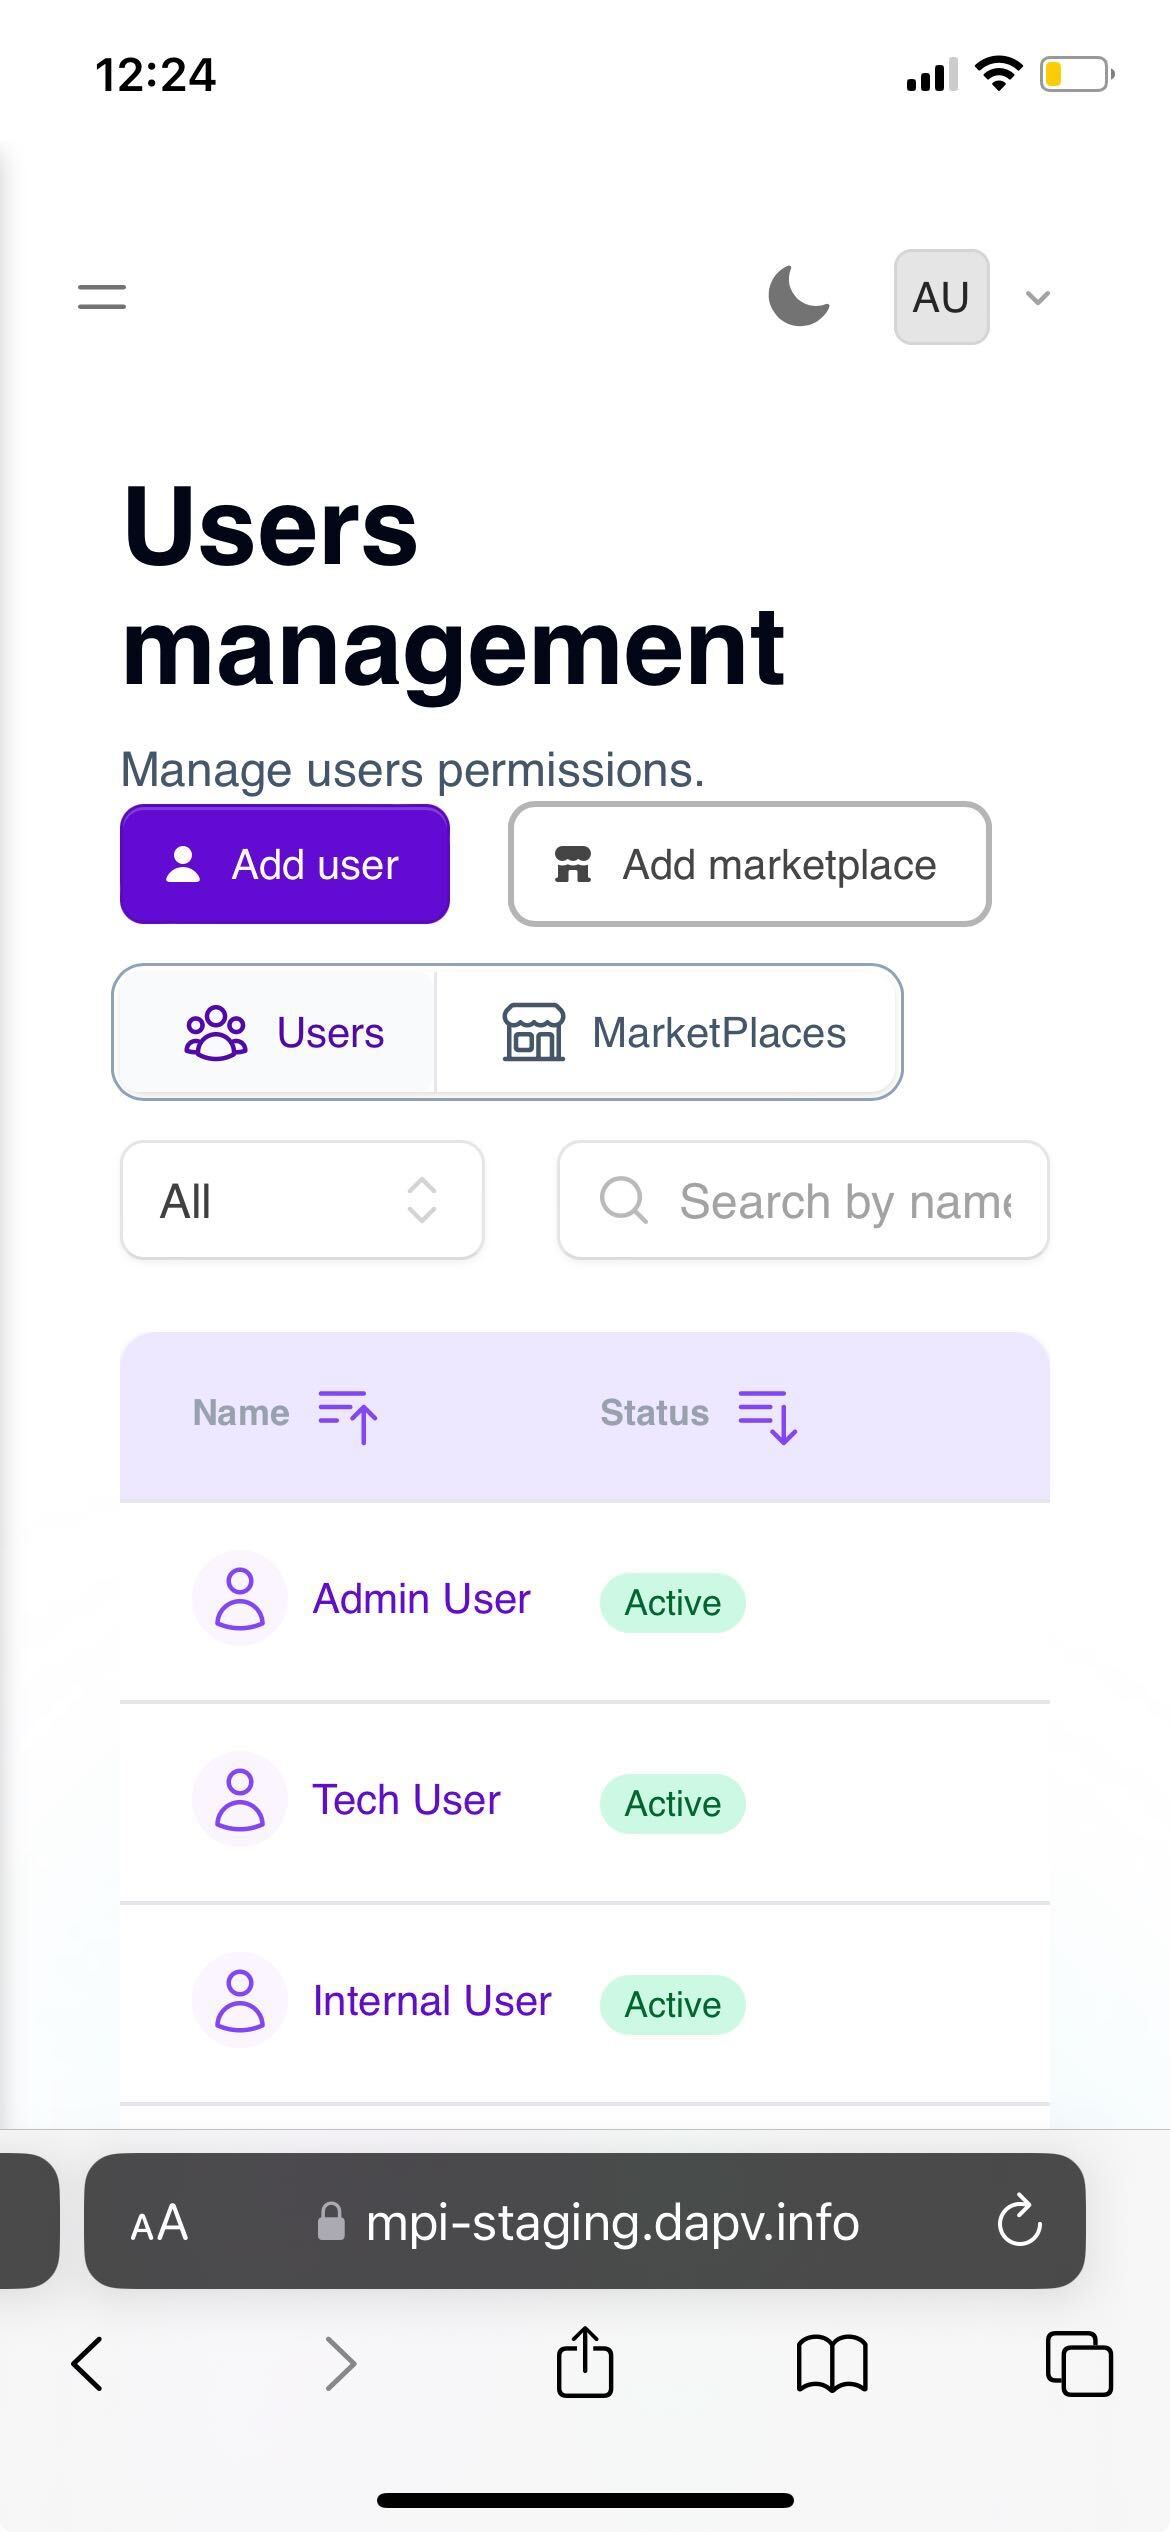Sort by Name ascending icon
The image size is (1170, 2532).
pos(348,1416)
